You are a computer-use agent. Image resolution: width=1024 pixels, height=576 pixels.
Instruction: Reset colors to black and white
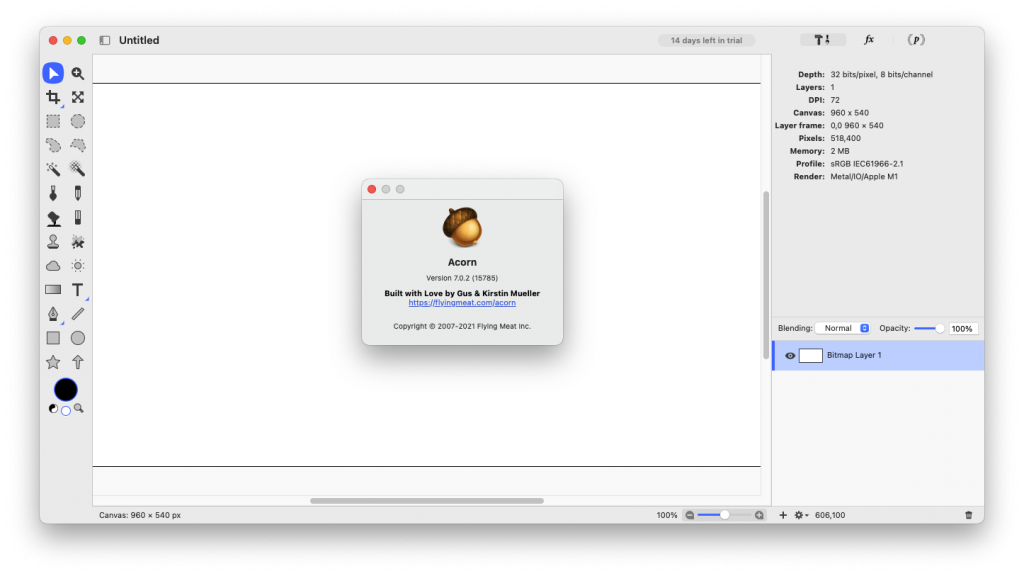pos(53,409)
